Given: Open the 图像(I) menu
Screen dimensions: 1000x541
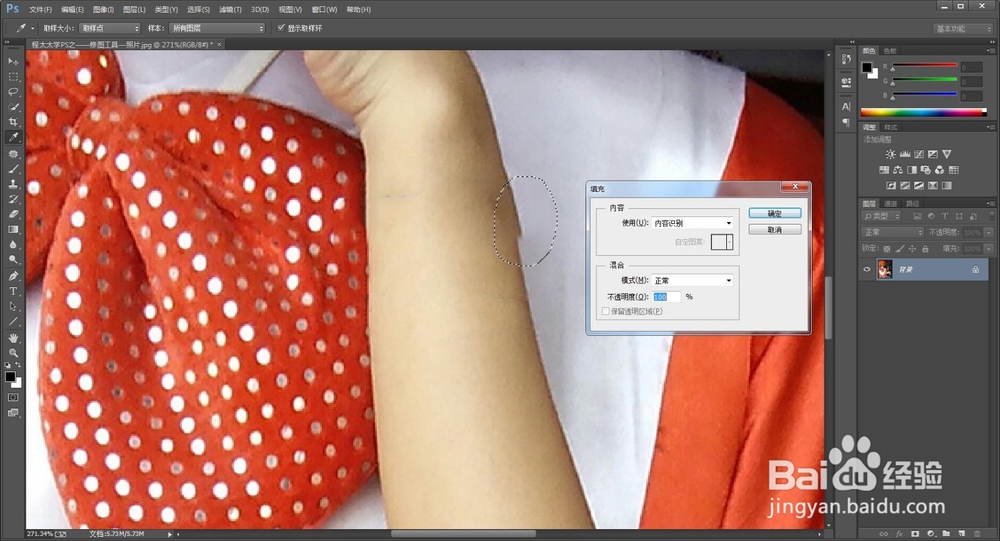Looking at the screenshot, I should click(x=103, y=10).
